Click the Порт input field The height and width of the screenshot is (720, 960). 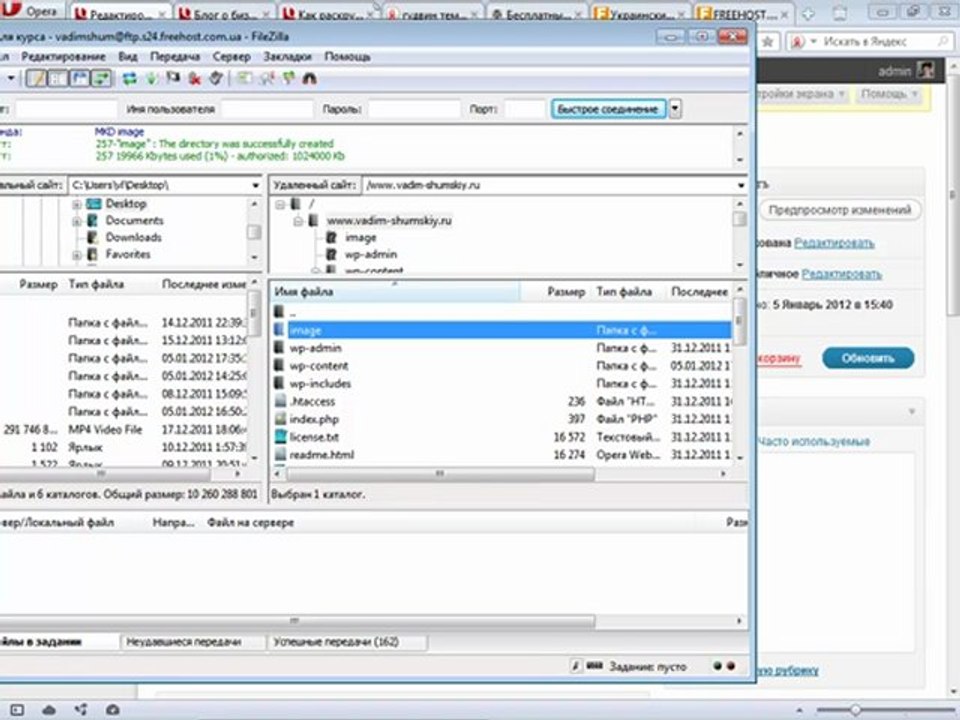pyautogui.click(x=524, y=109)
